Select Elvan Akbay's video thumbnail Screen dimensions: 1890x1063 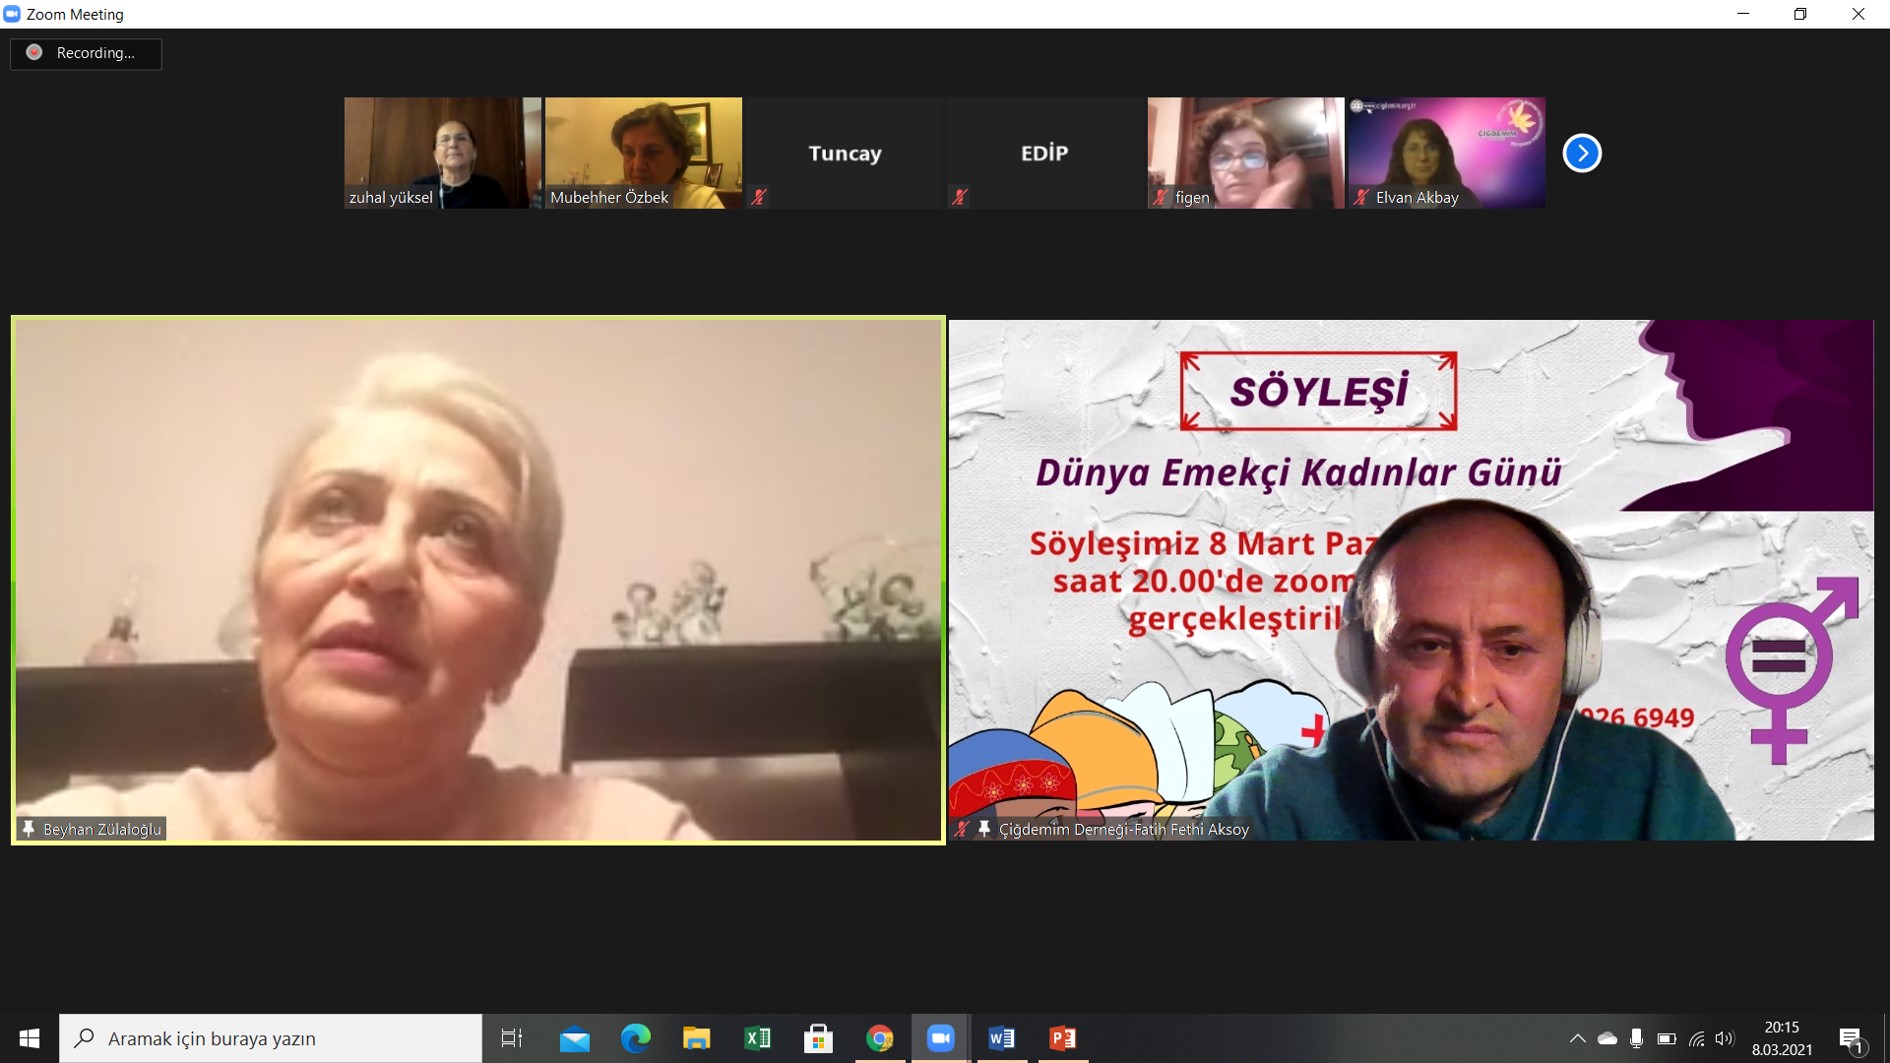(x=1446, y=152)
